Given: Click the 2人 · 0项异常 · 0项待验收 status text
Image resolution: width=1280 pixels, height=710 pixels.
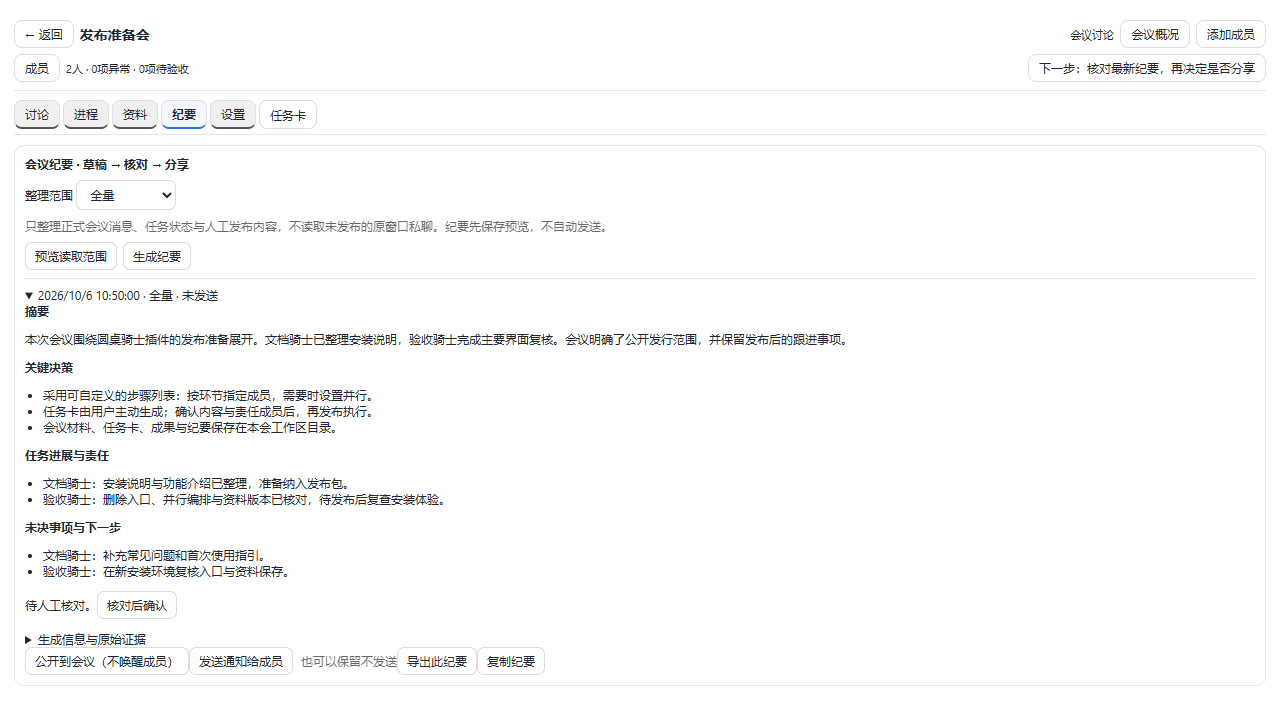Looking at the screenshot, I should click(x=127, y=69).
